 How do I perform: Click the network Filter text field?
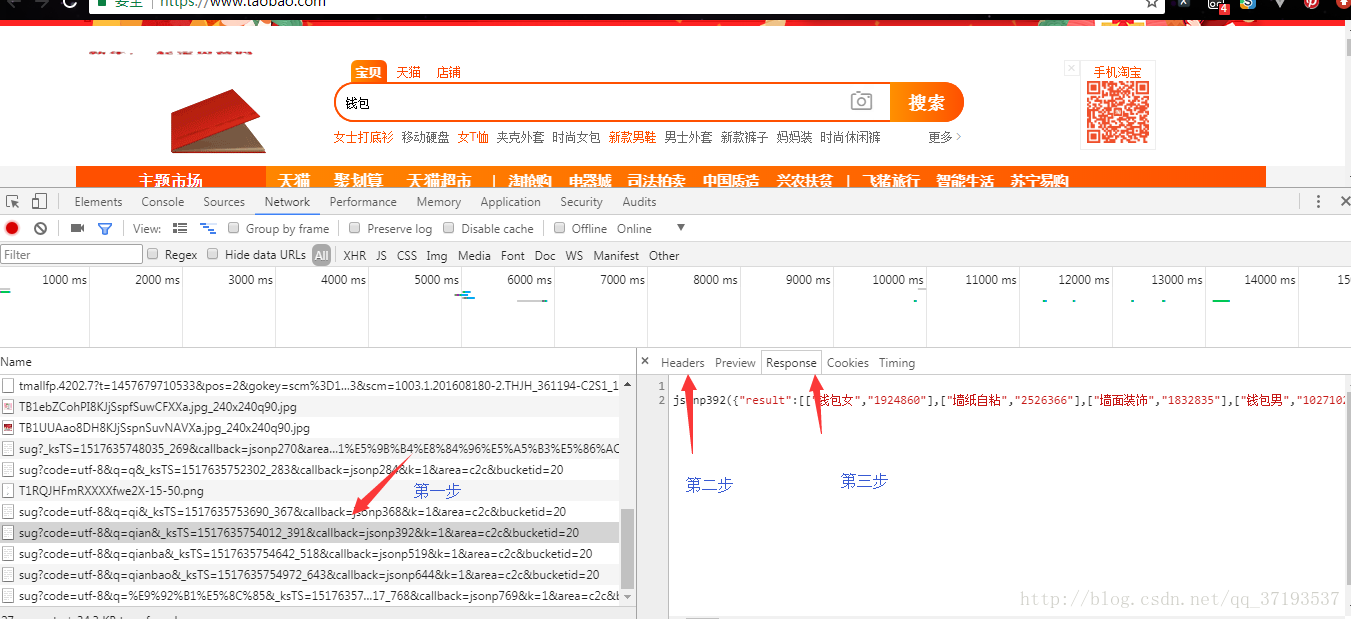click(71, 254)
